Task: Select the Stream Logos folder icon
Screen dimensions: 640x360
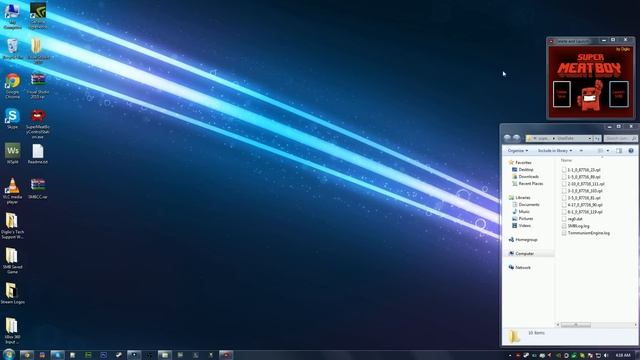Action: tap(12, 293)
